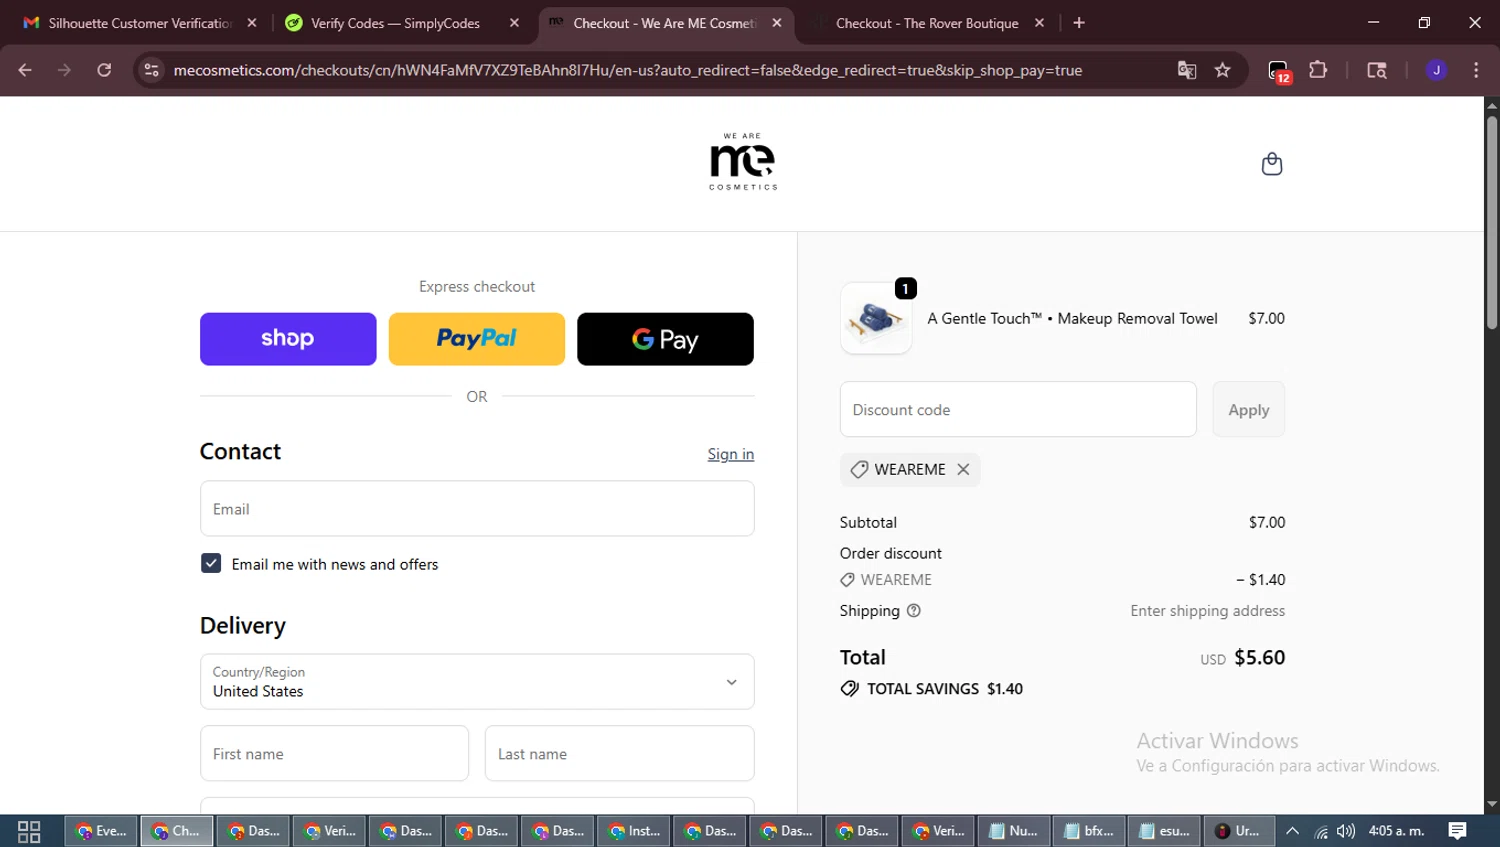The image size is (1500, 847).
Task: Click the 'Enter shipping address' text
Action: point(1208,611)
